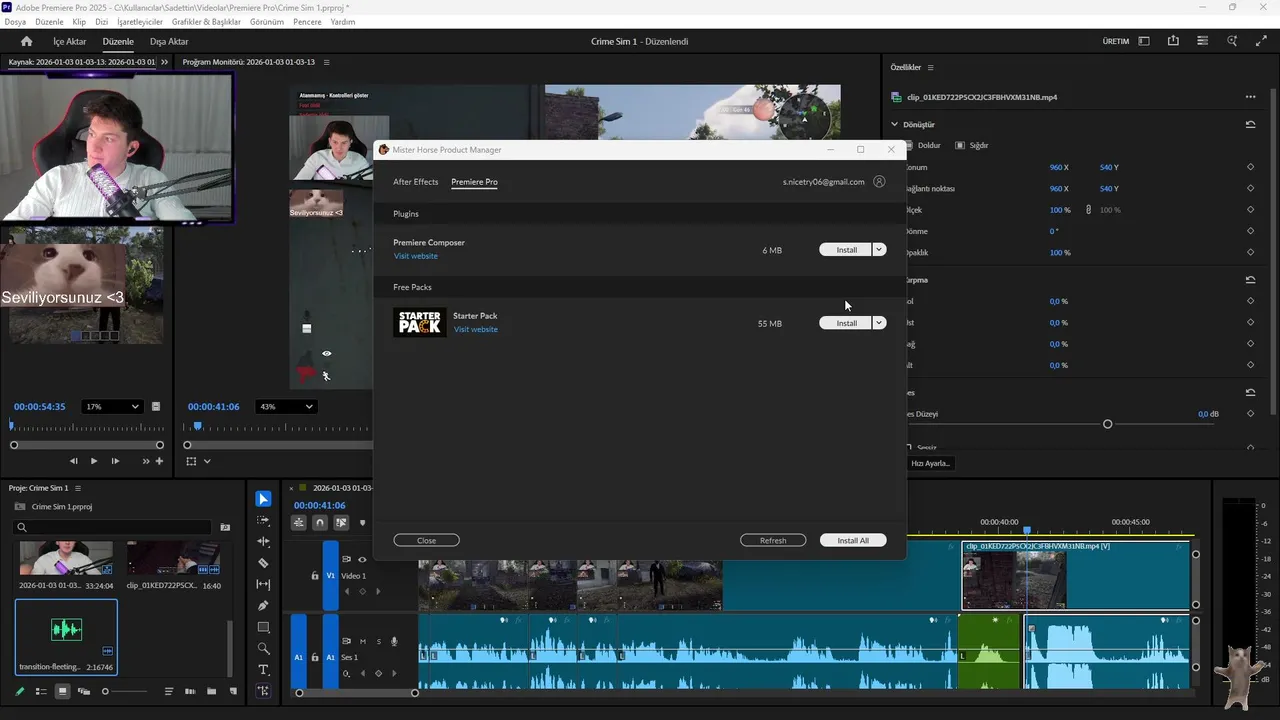This screenshot has height=720, width=1280.
Task: Click Install All button
Action: point(853,540)
